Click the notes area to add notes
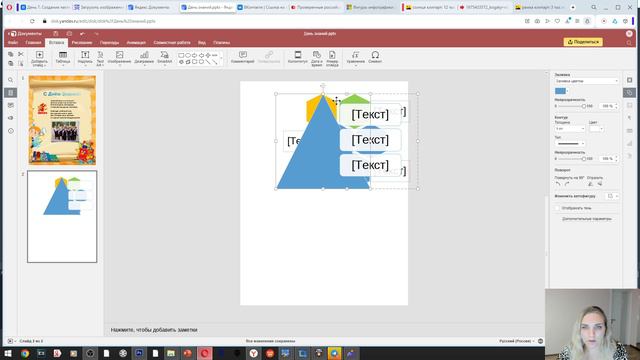Image resolution: width=640 pixels, height=360 pixels. pos(154,330)
